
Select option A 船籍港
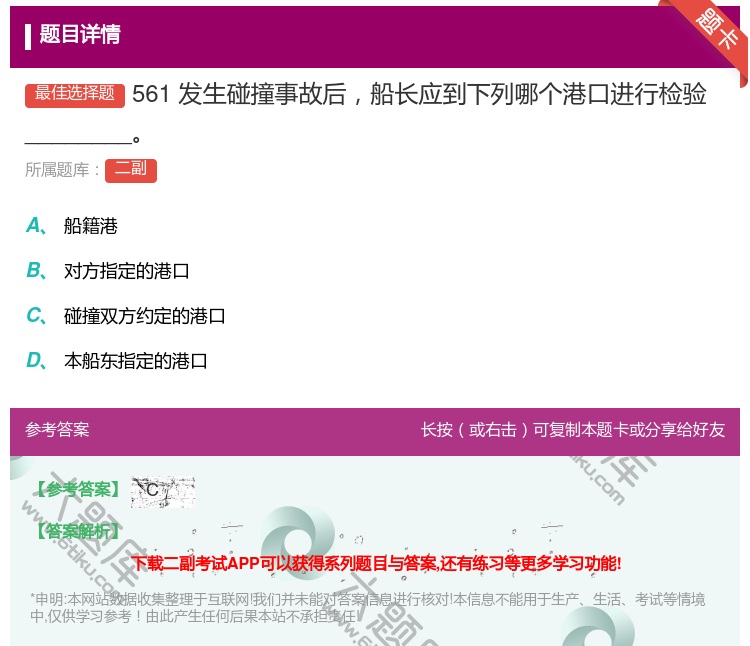(x=90, y=226)
